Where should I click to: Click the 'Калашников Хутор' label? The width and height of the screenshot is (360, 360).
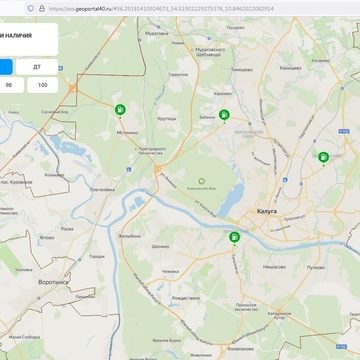279,316
